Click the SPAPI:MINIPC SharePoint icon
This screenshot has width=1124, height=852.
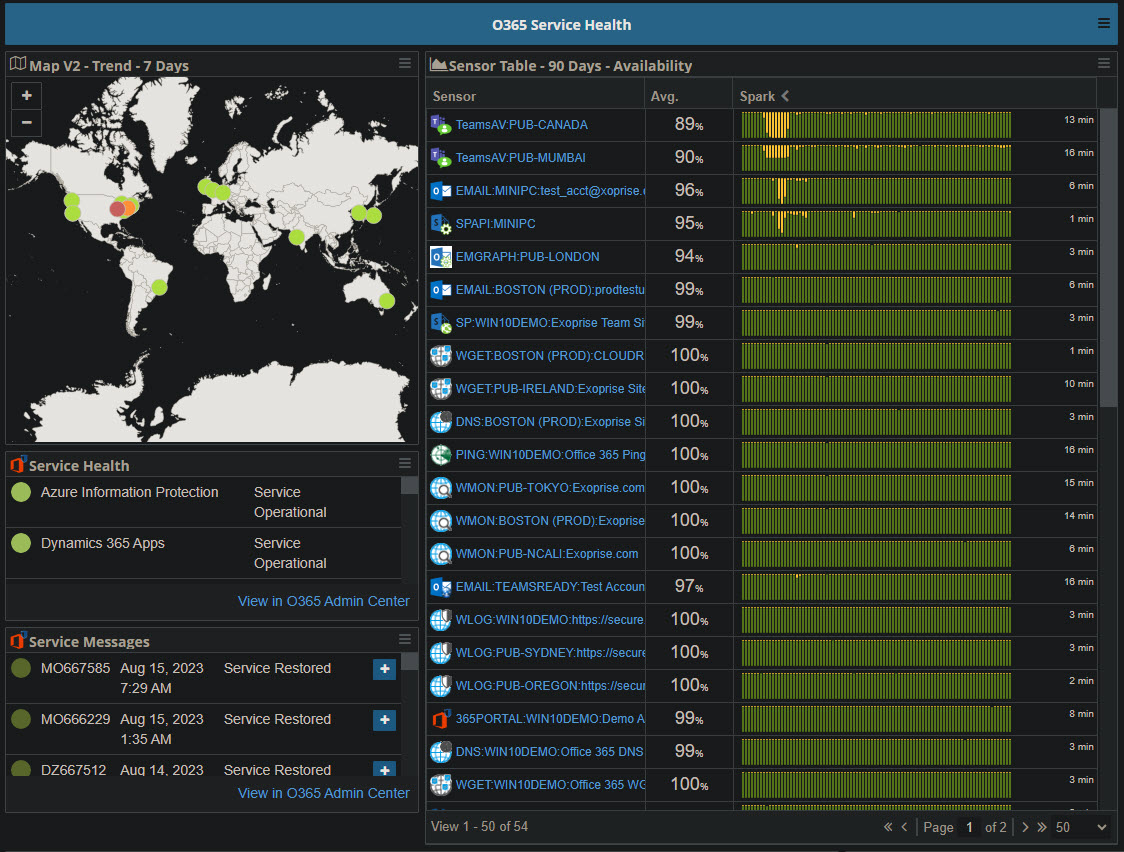point(440,224)
